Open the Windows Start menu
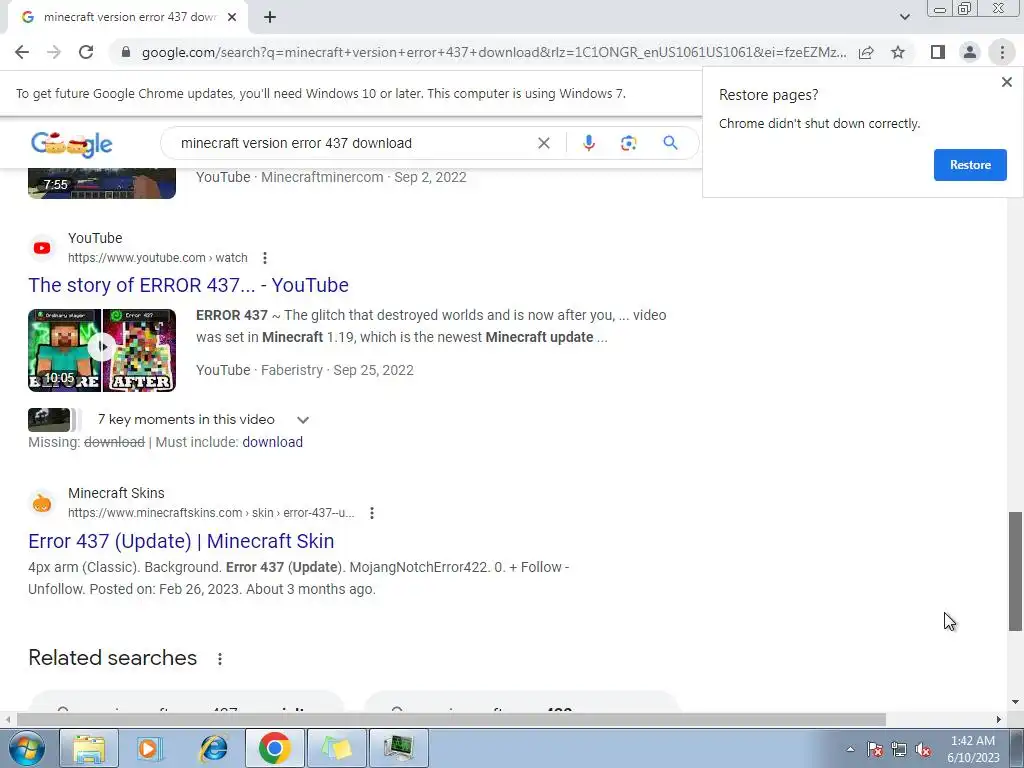Image resolution: width=1024 pixels, height=768 pixels. coord(25,748)
